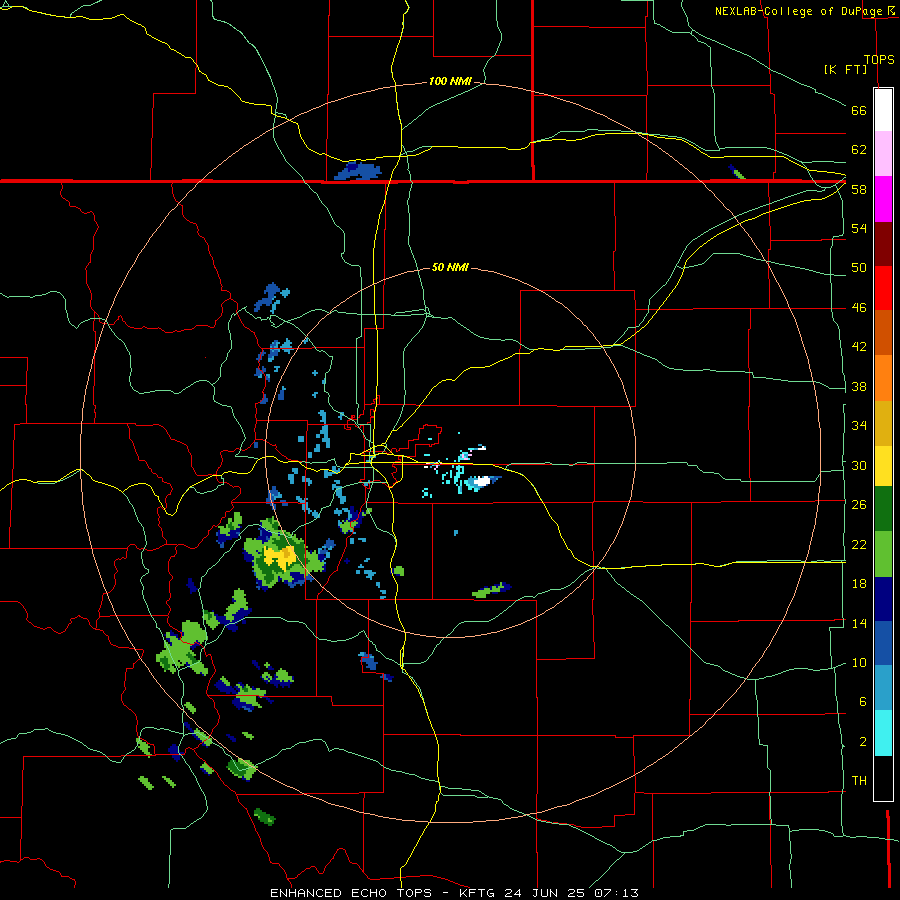Select the white top swatch in legend
This screenshot has width=900, height=900.
[883, 110]
